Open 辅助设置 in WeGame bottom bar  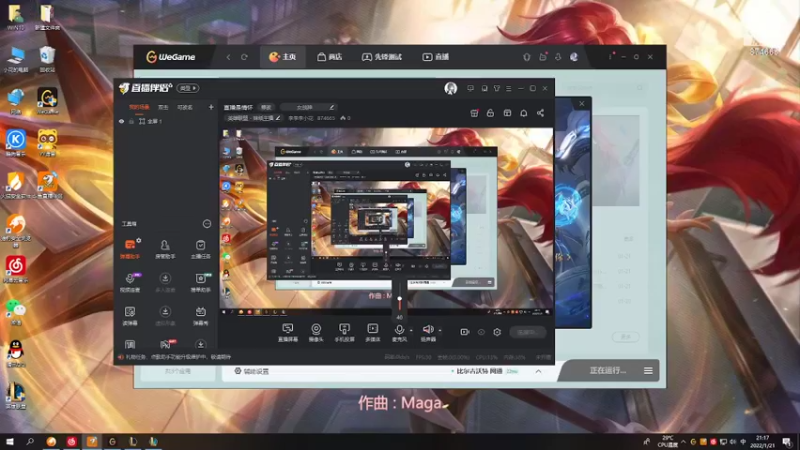click(x=252, y=371)
